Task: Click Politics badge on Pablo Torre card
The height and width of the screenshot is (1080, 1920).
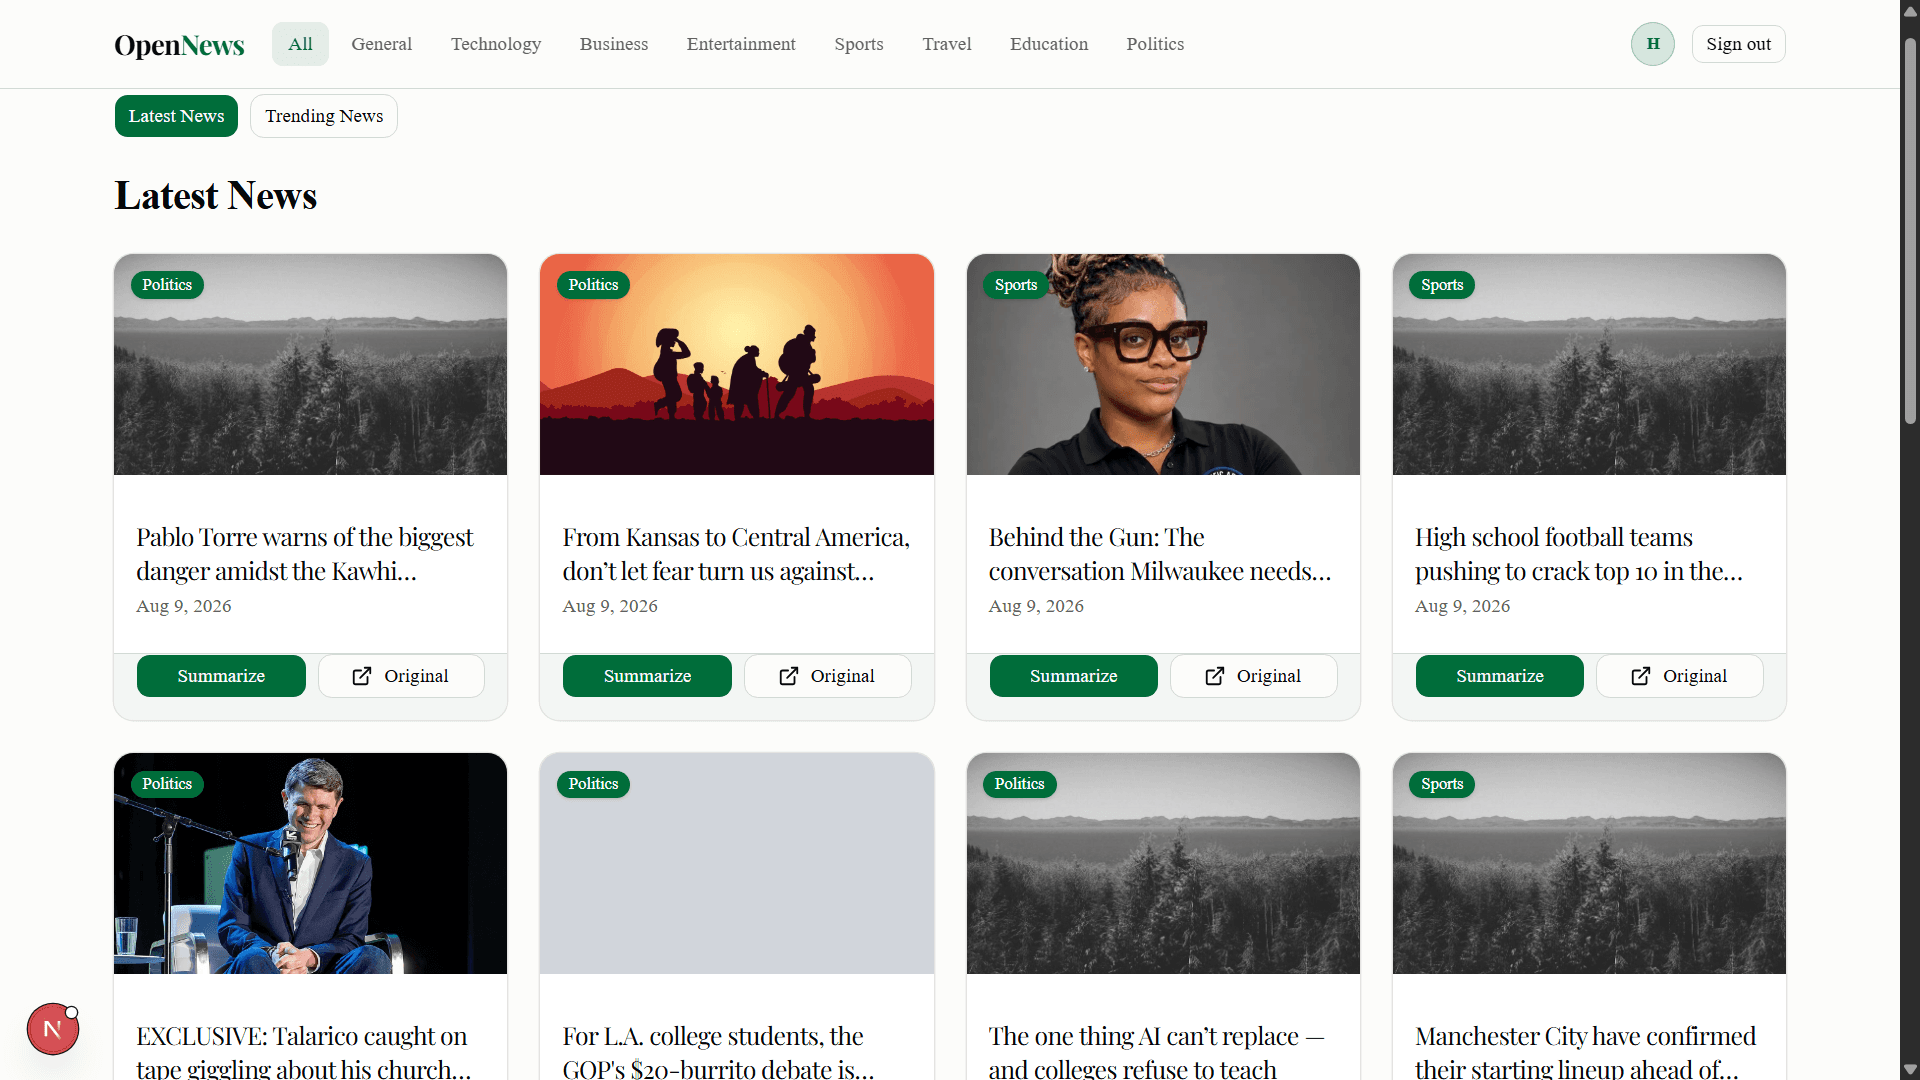Action: [167, 285]
